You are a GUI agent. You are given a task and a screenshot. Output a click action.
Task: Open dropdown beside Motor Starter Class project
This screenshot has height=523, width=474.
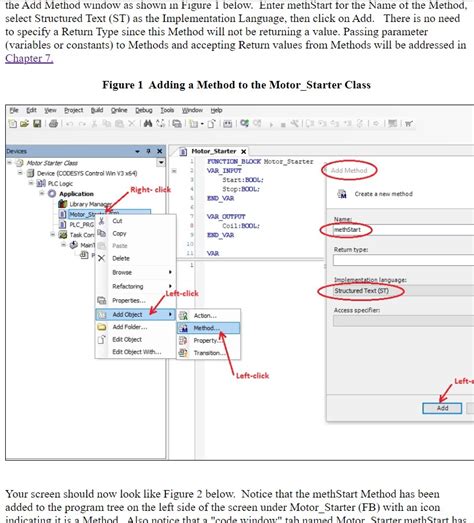click(x=161, y=162)
